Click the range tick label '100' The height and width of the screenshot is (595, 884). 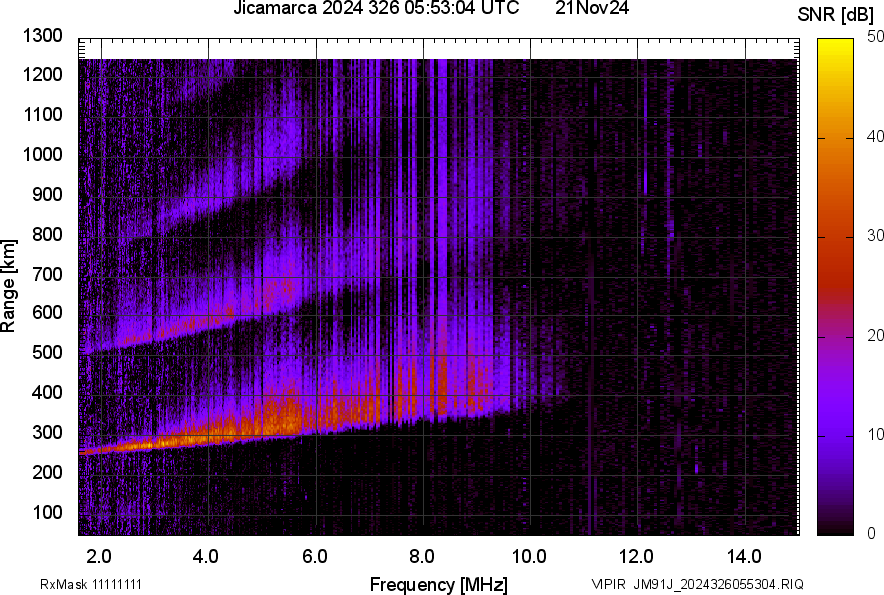click(47, 512)
